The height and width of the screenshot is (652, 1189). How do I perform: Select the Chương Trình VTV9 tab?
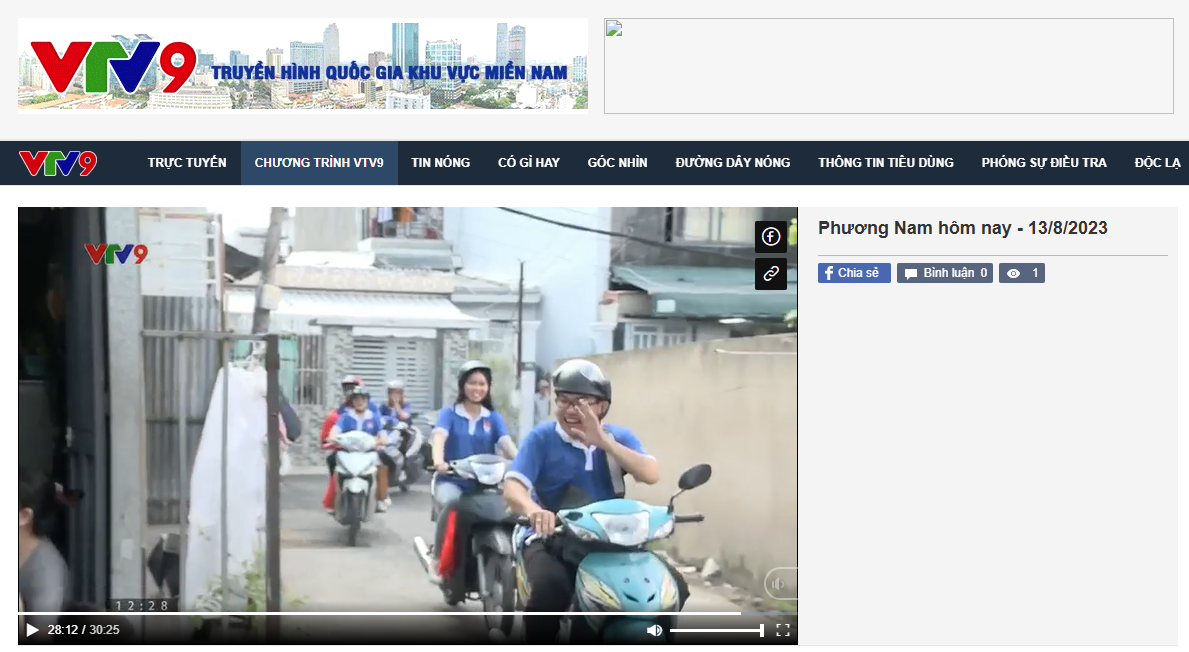click(319, 163)
